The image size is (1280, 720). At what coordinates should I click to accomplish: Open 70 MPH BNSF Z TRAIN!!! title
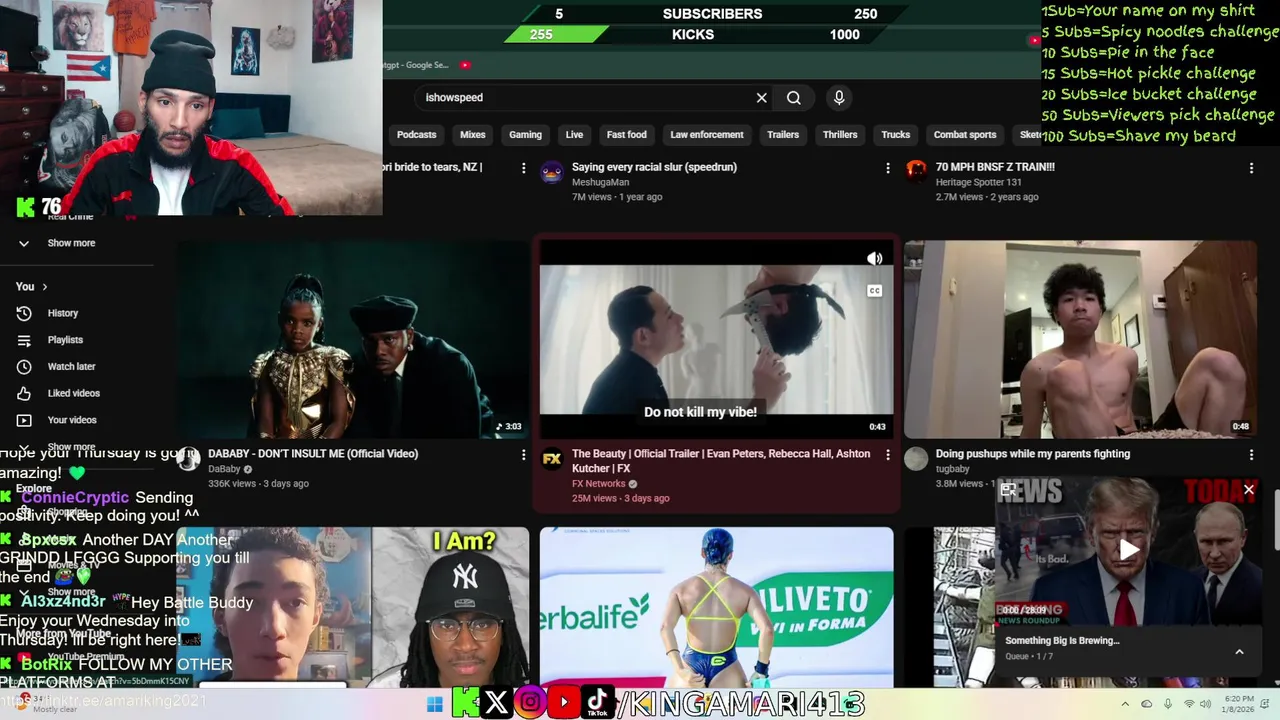pos(995,167)
